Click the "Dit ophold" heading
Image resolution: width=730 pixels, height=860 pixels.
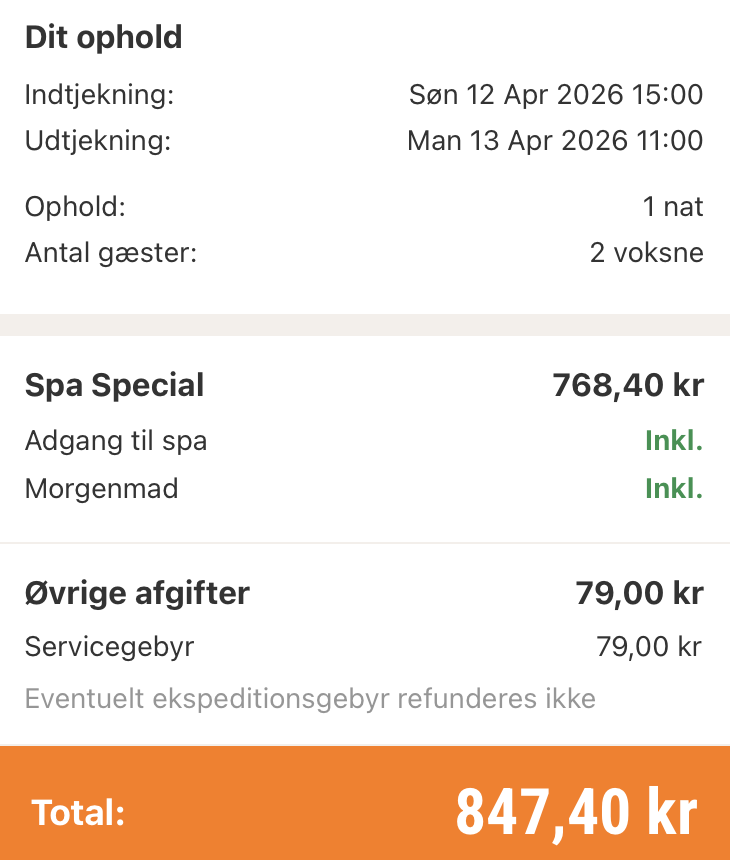point(103,38)
